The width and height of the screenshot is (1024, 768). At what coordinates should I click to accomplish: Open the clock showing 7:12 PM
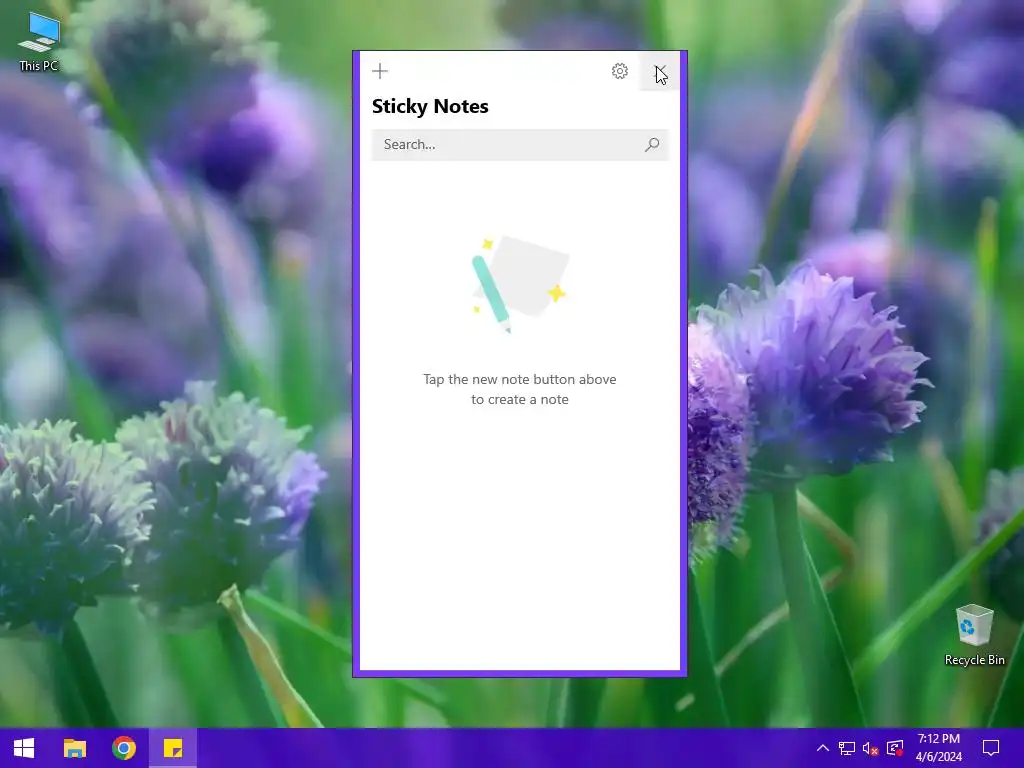pos(938,748)
